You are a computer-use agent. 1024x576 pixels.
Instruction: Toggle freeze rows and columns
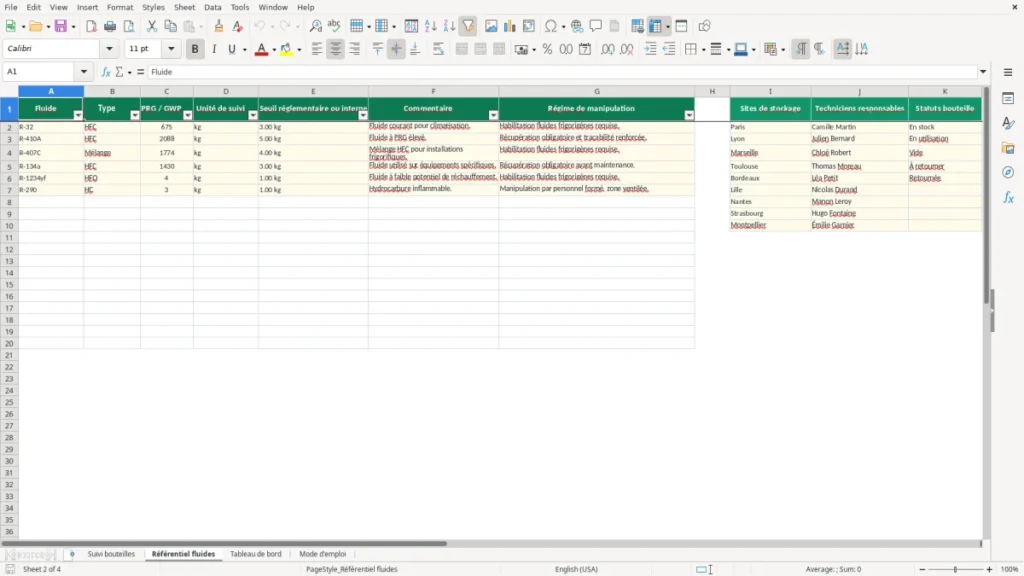[x=655, y=26]
